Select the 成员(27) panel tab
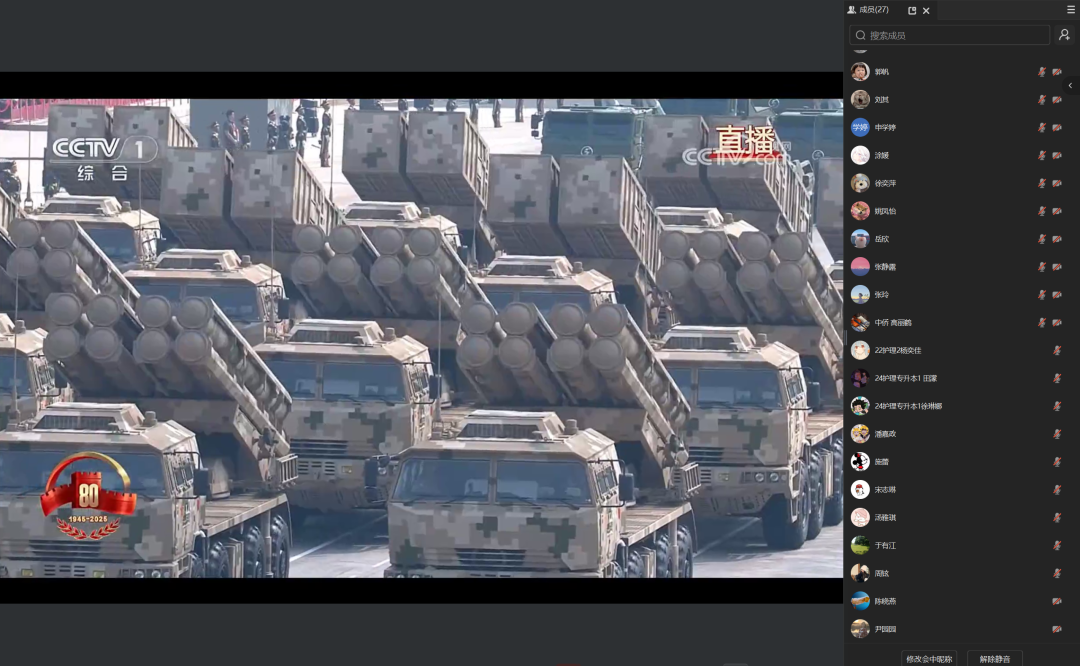The height and width of the screenshot is (666, 1080). click(x=868, y=10)
